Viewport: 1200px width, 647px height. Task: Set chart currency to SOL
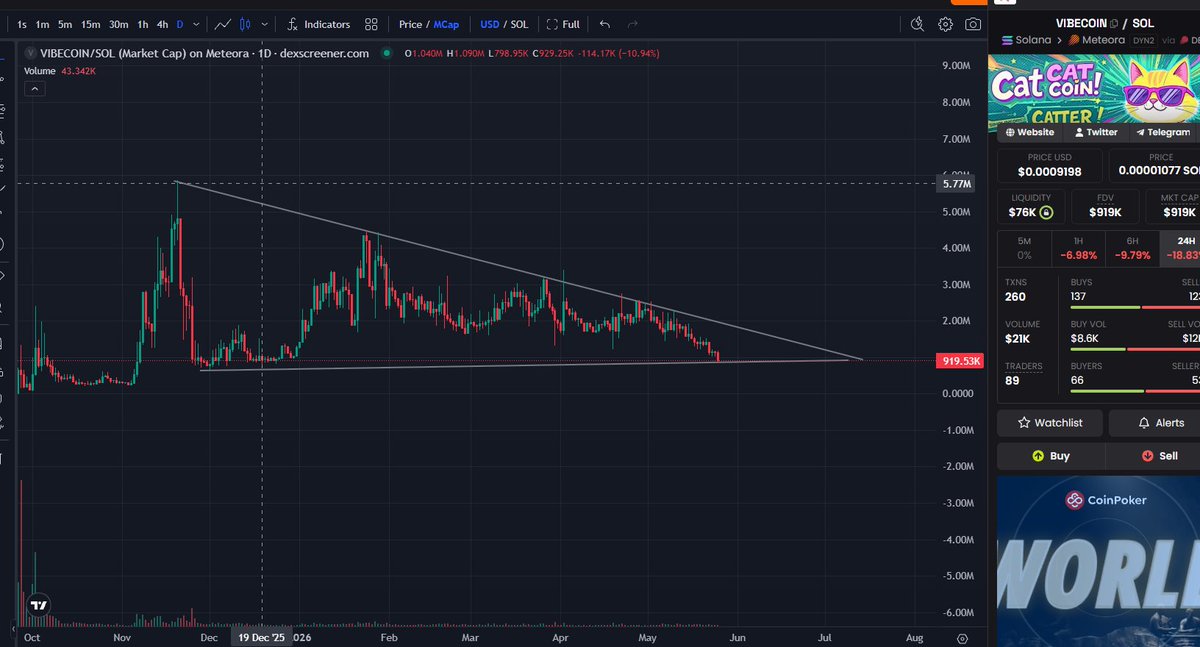(x=519, y=24)
